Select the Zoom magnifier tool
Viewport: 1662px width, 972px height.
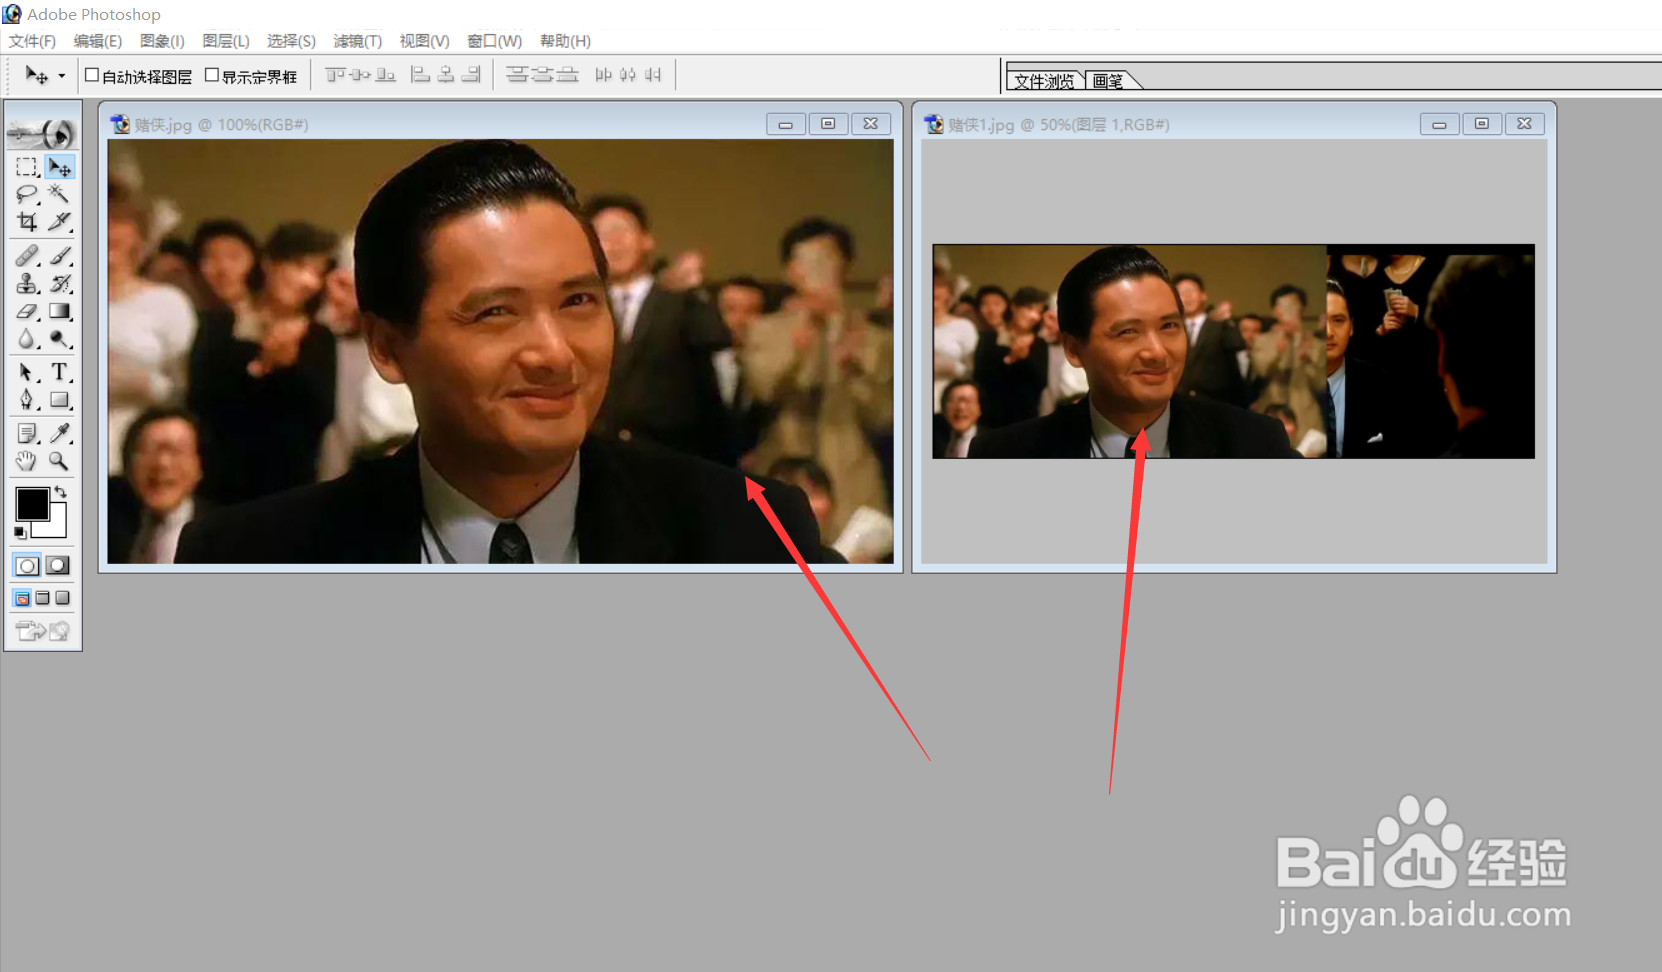click(x=60, y=461)
